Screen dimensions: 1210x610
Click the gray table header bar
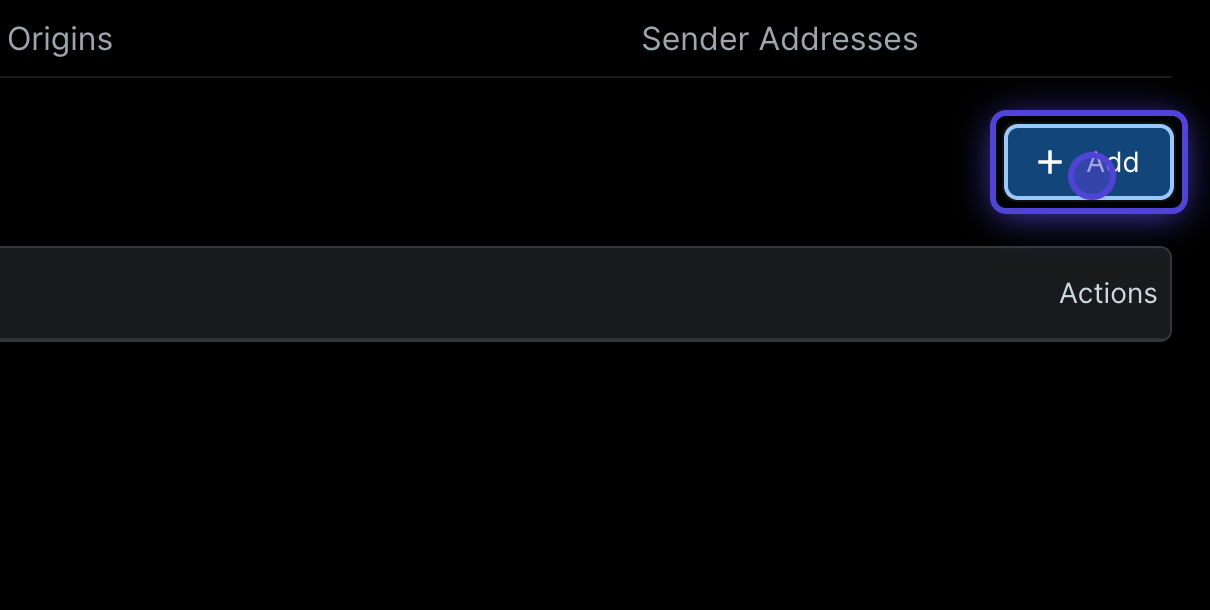585,294
